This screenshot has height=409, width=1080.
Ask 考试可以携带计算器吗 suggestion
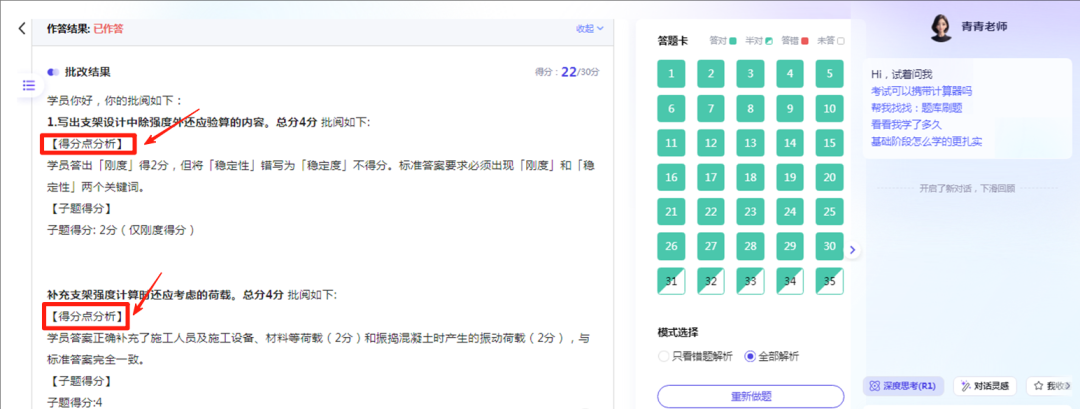pyautogui.click(x=921, y=91)
